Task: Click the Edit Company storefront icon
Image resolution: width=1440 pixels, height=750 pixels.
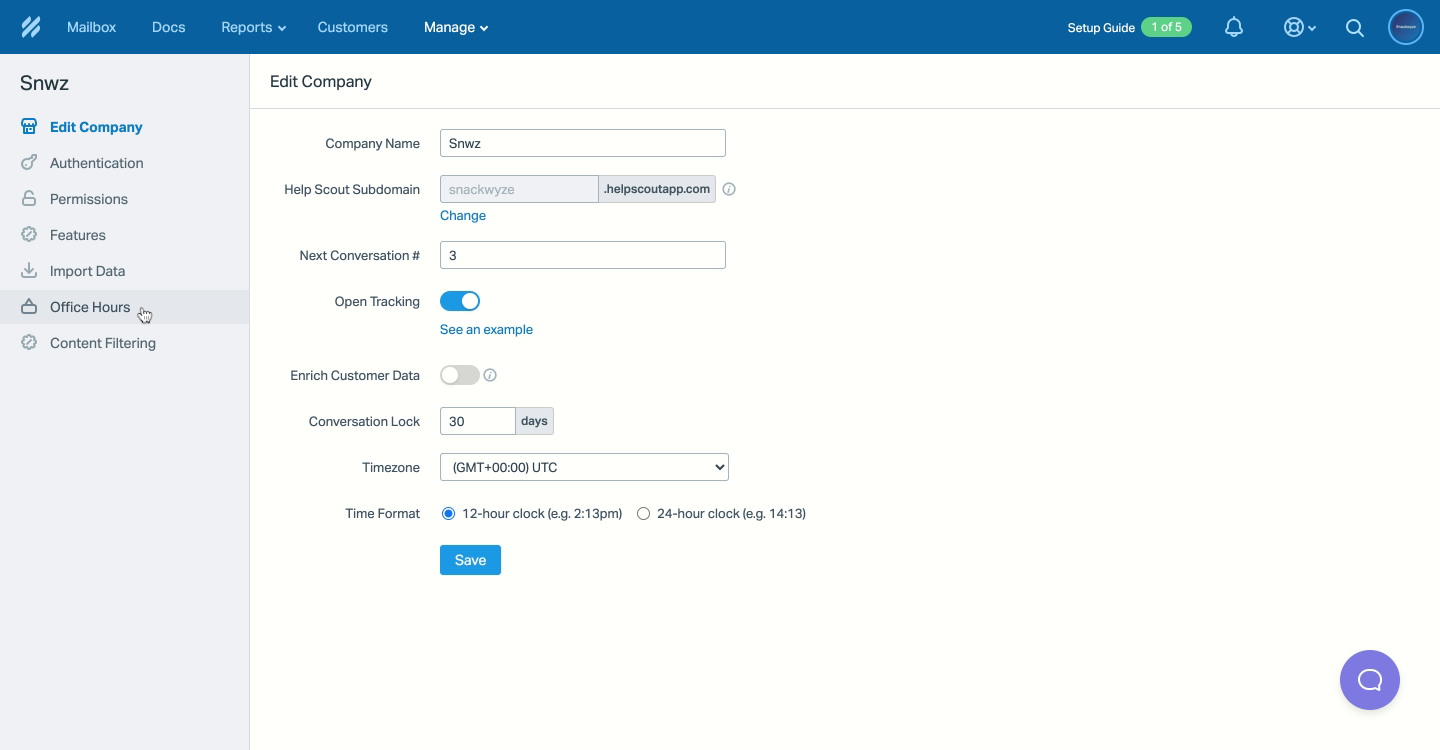Action: (29, 127)
